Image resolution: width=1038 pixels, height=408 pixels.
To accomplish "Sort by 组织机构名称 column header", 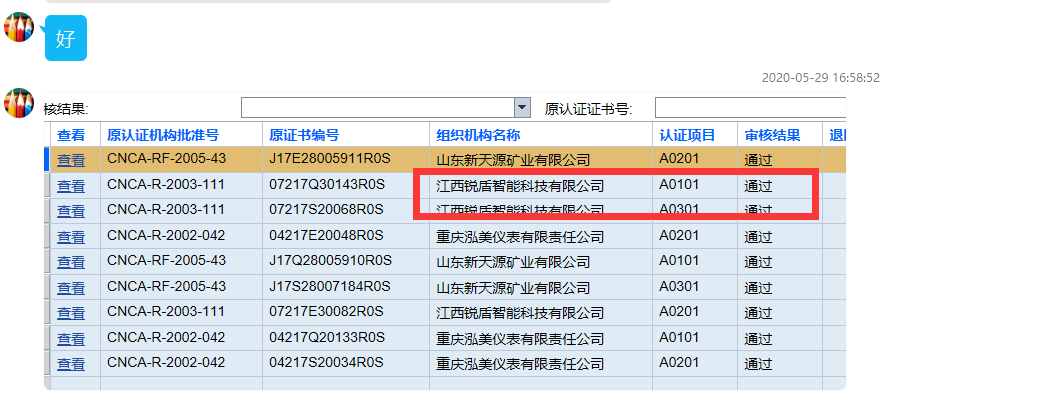I will 478,135.
